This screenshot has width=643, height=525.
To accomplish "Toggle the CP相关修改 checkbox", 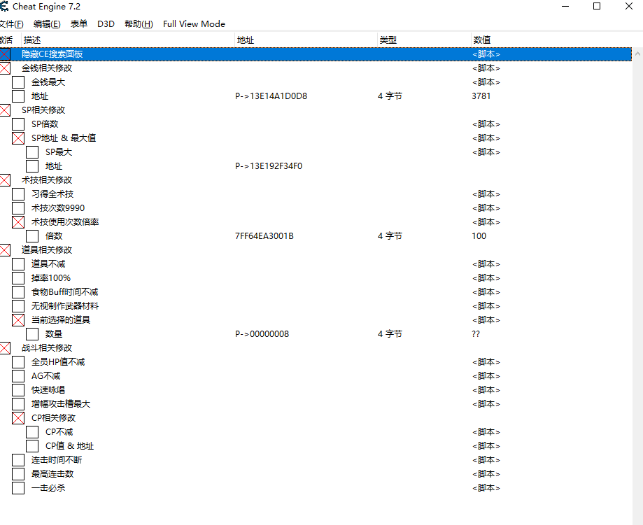I will (x=18, y=418).
